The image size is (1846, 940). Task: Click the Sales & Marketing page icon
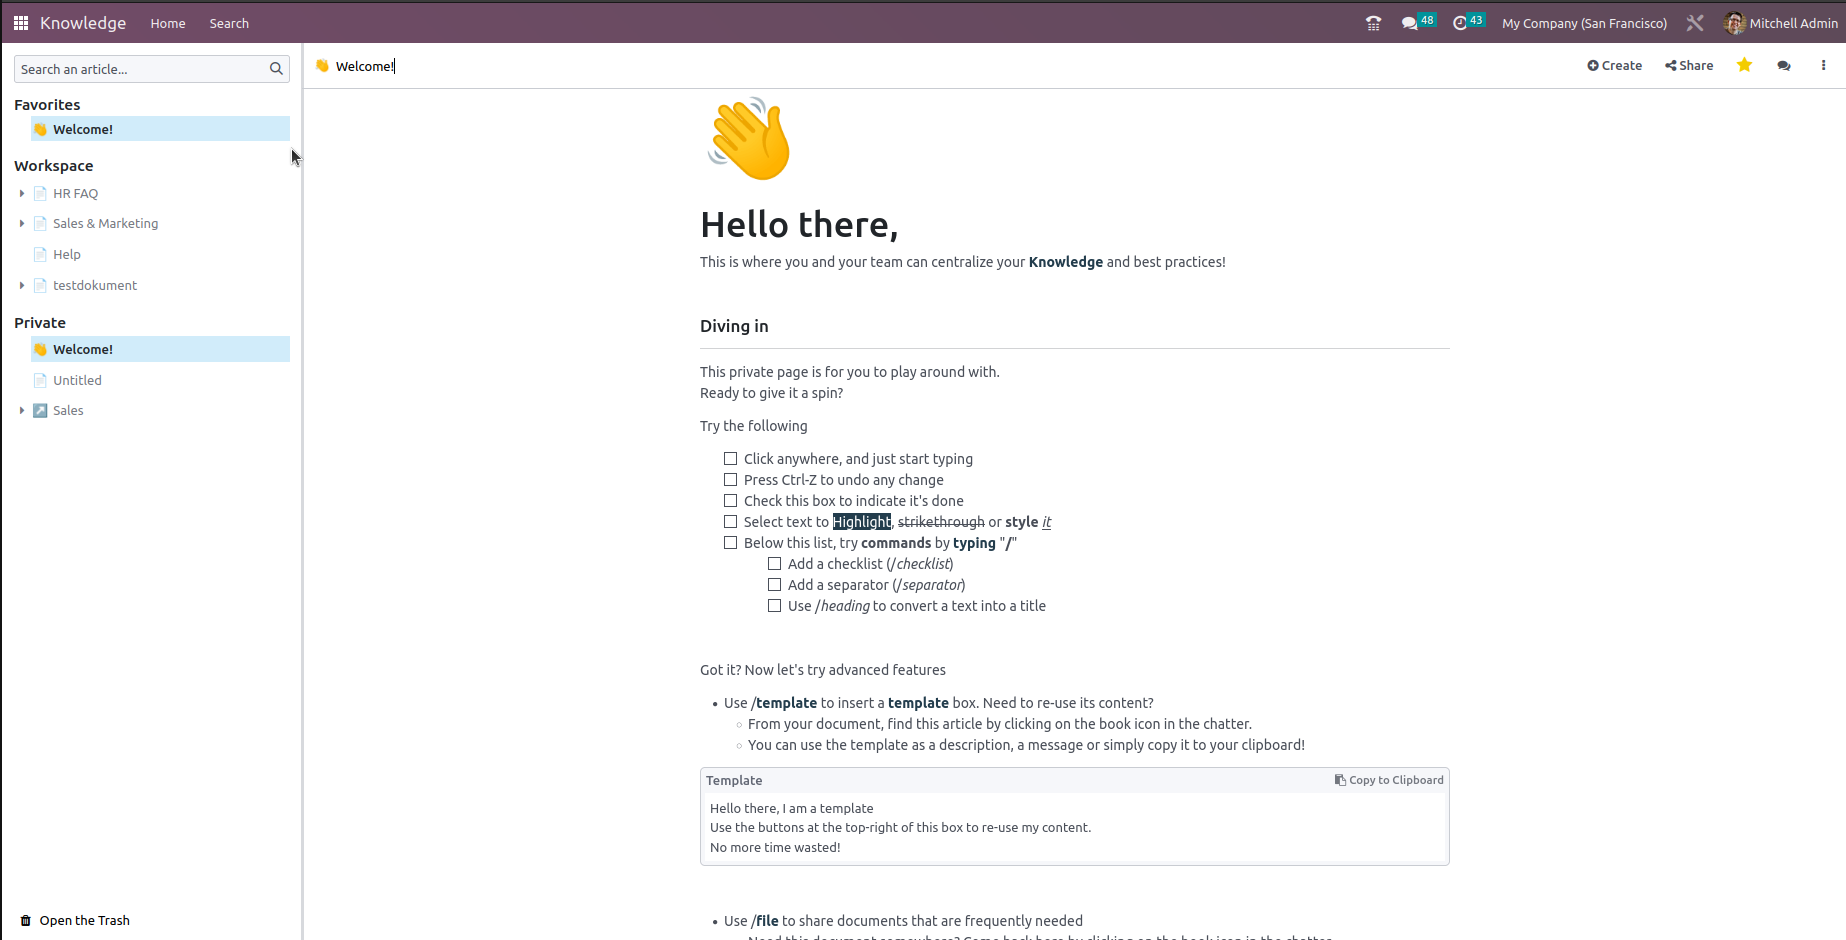click(40, 223)
